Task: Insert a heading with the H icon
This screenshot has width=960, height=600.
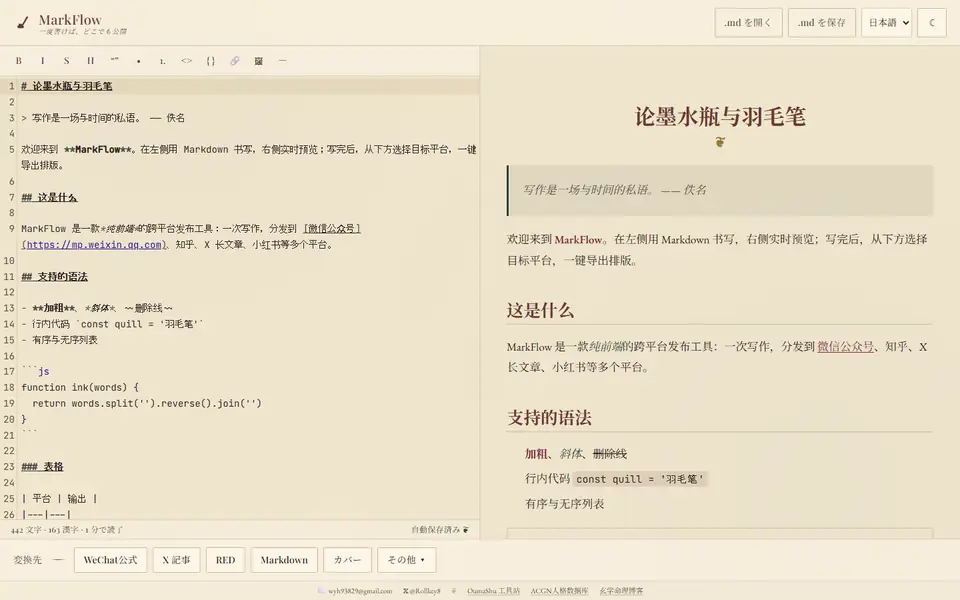Action: tap(91, 61)
